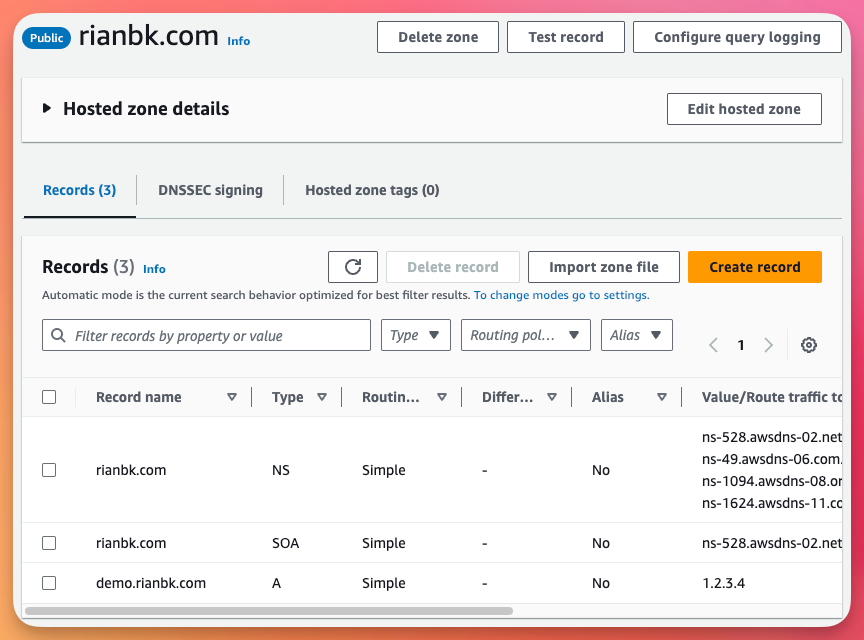Follow 'To change modes go to settings' link
This screenshot has height=640, width=864.
click(x=561, y=295)
